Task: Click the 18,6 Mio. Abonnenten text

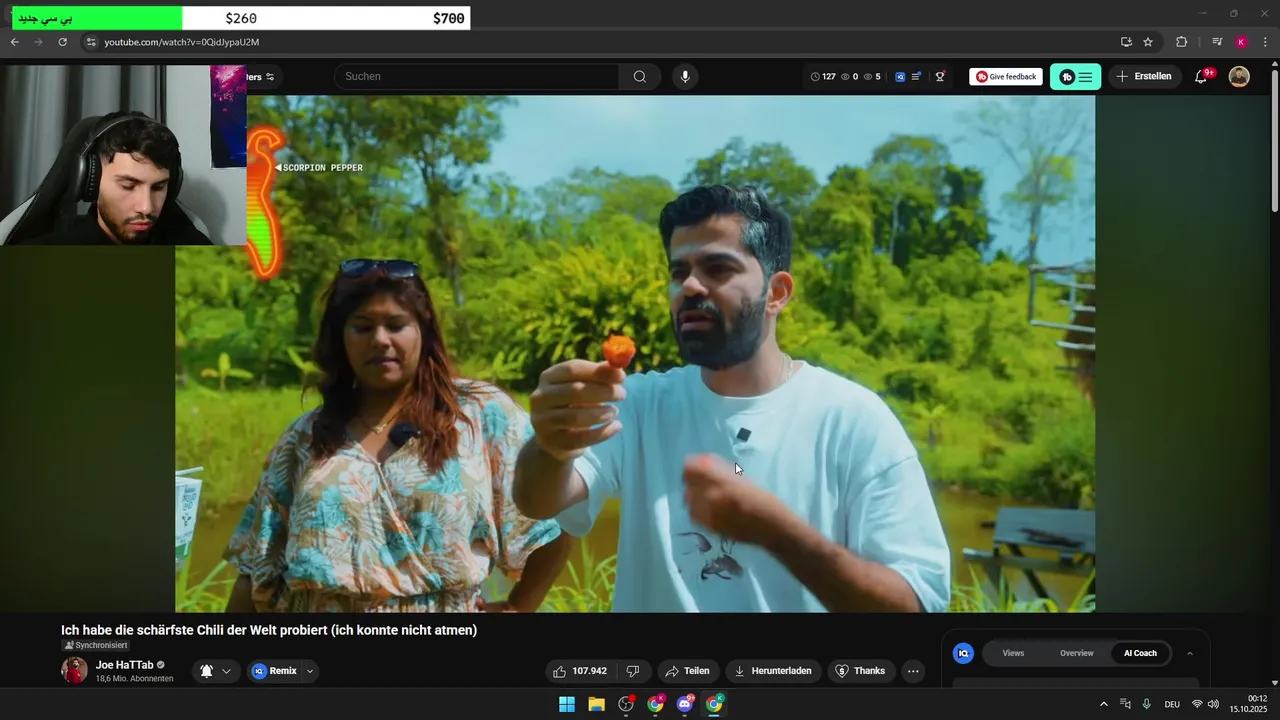Action: click(x=134, y=679)
